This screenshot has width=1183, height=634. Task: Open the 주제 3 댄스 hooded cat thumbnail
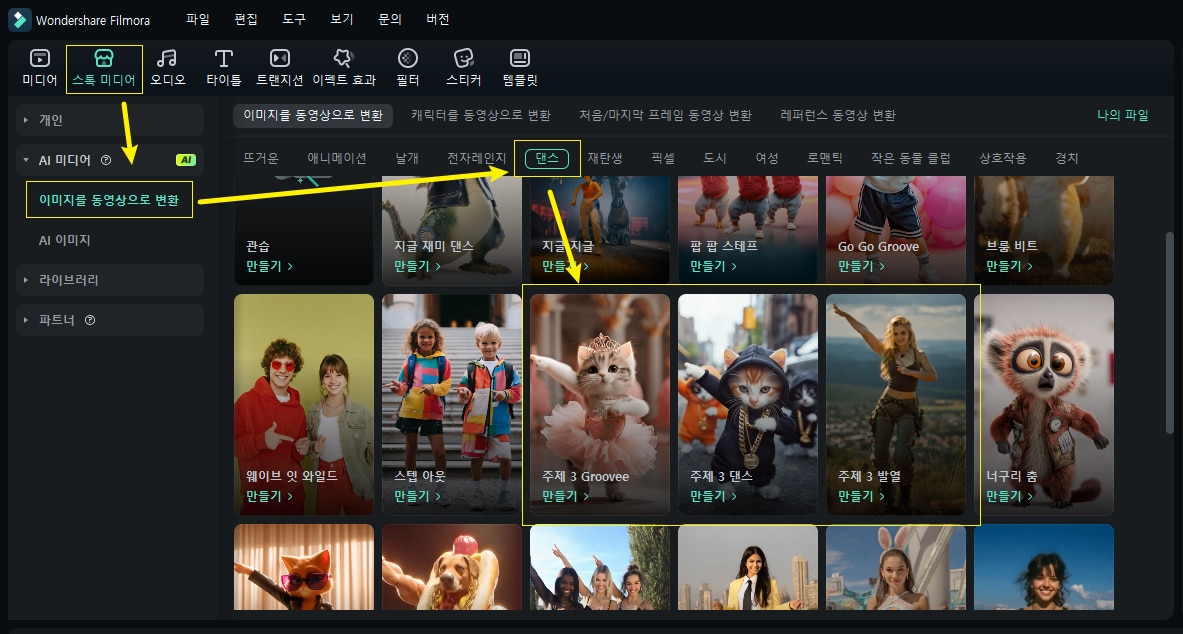[x=748, y=405]
